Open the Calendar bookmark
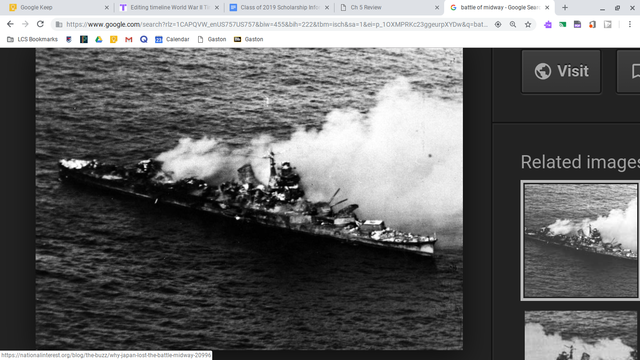640x360 pixels. [172, 39]
